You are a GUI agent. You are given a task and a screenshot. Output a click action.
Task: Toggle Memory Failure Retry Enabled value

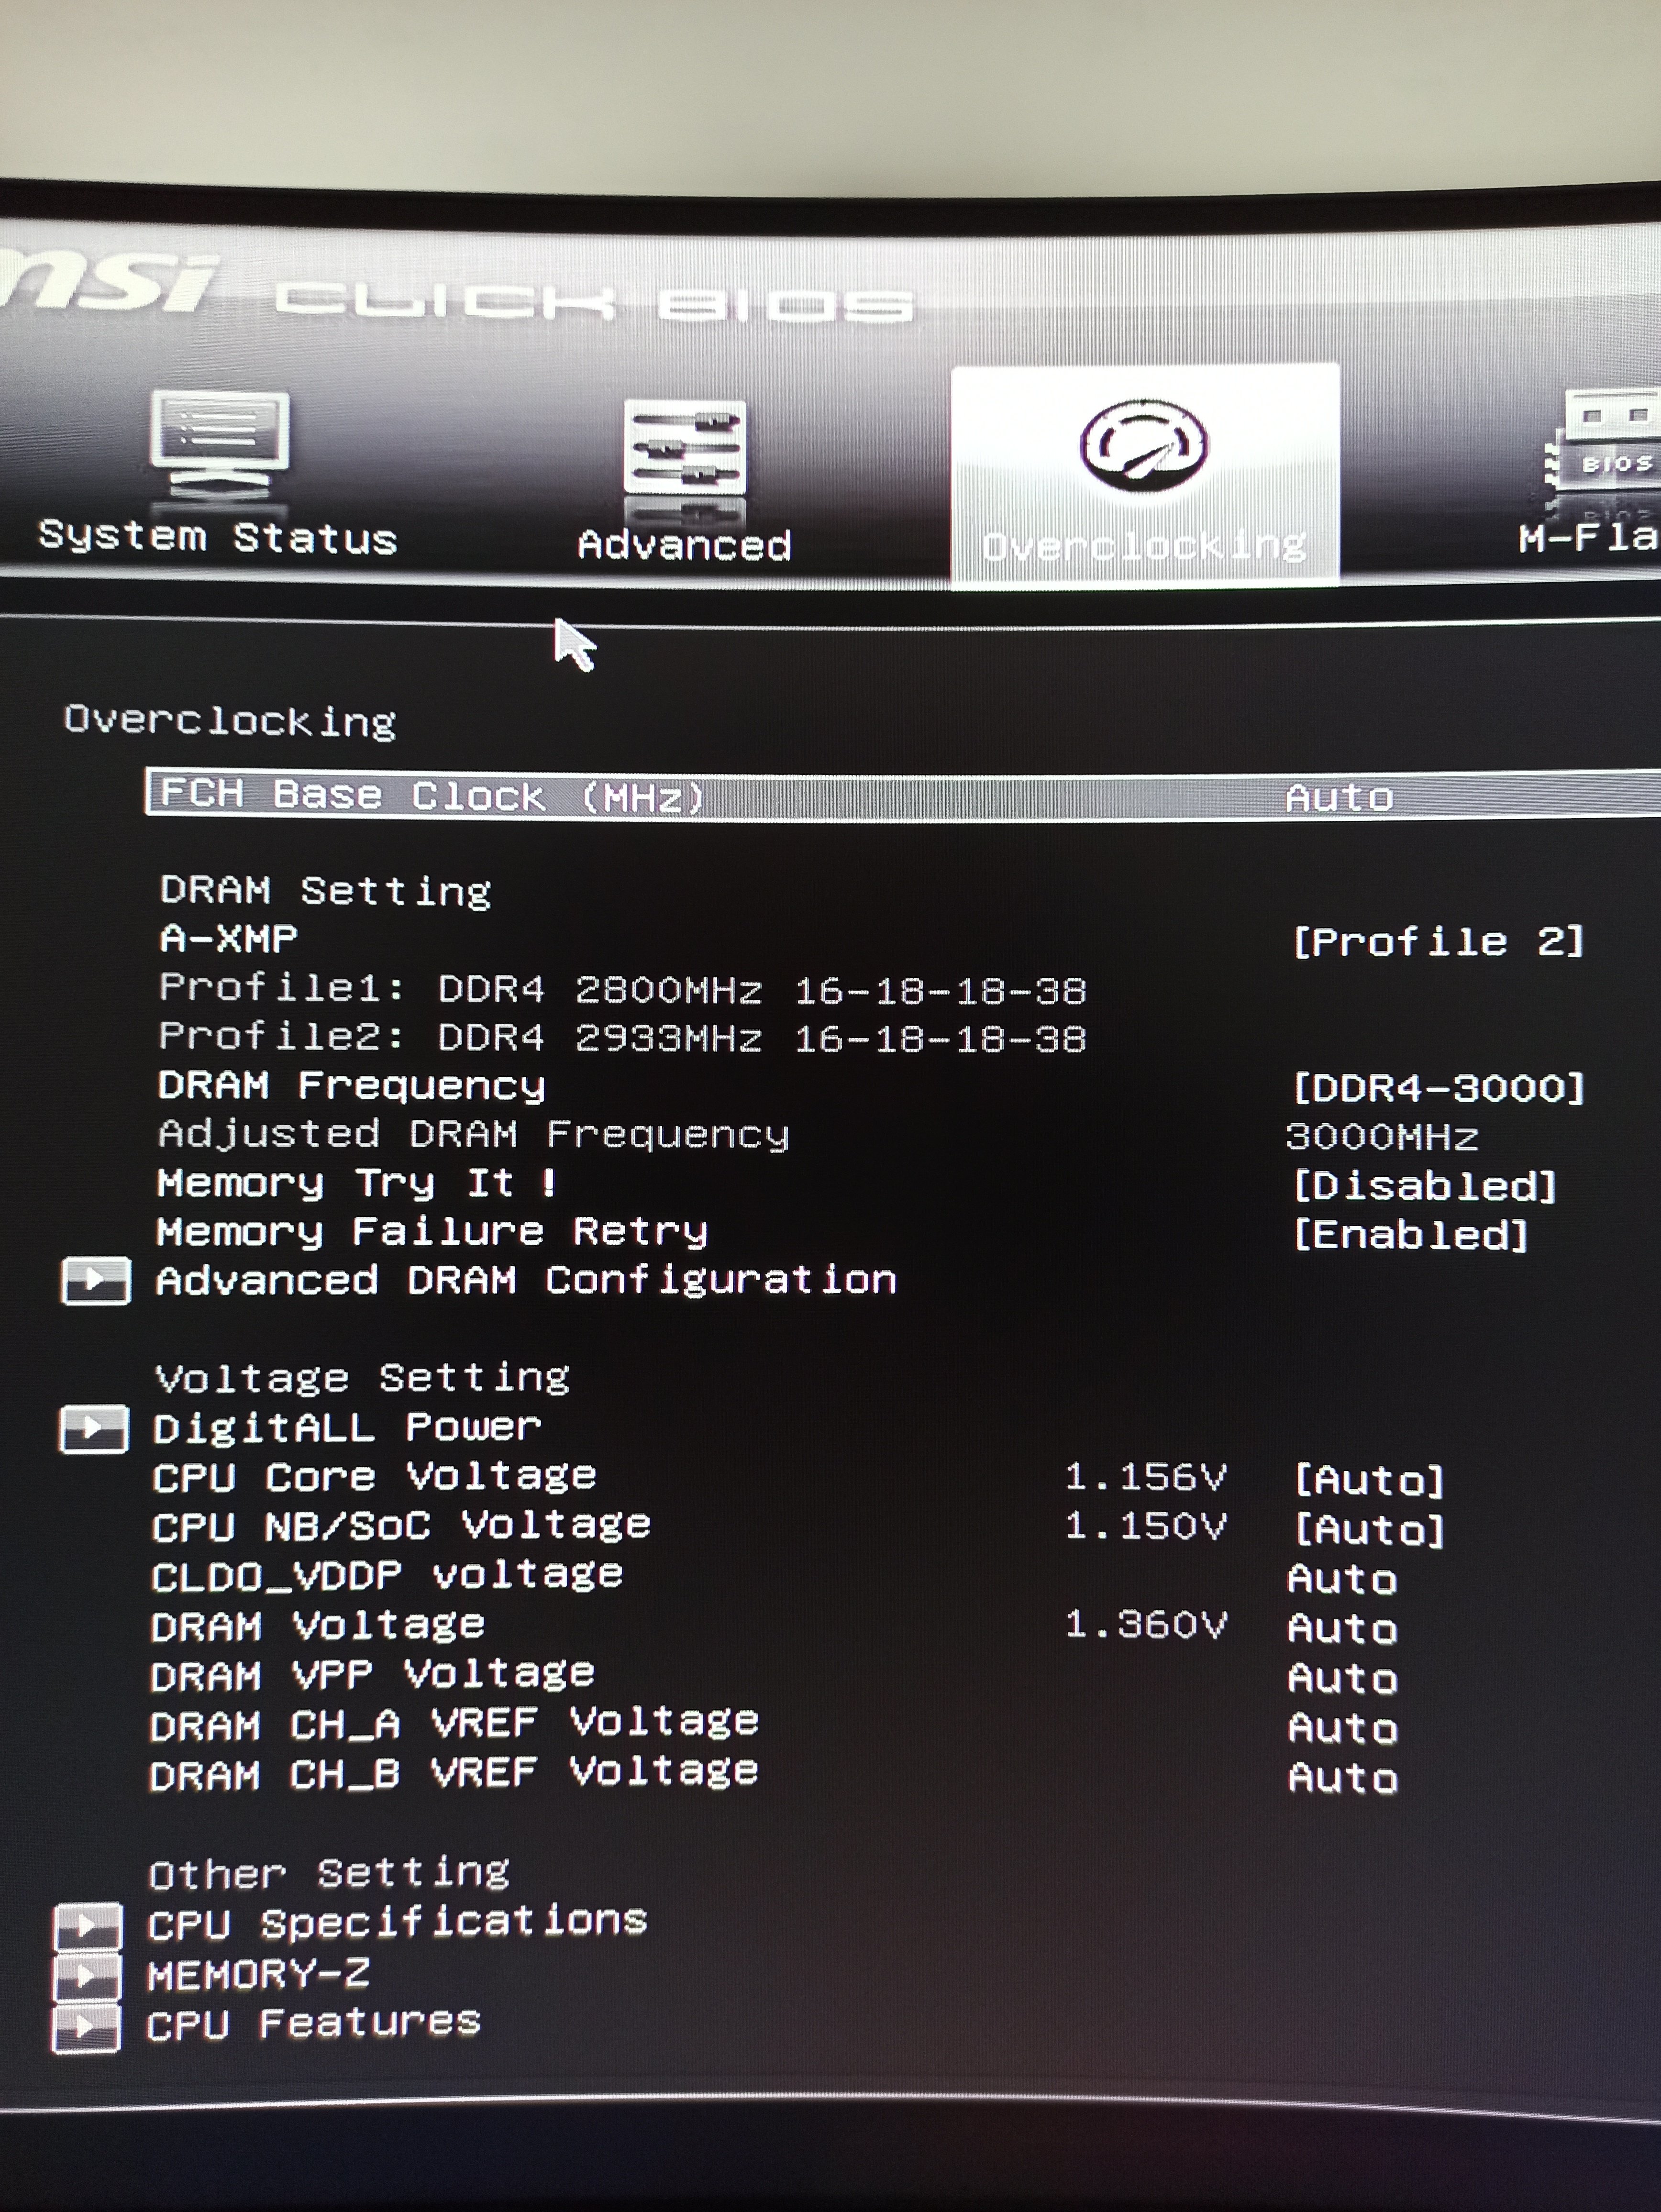(1410, 1235)
